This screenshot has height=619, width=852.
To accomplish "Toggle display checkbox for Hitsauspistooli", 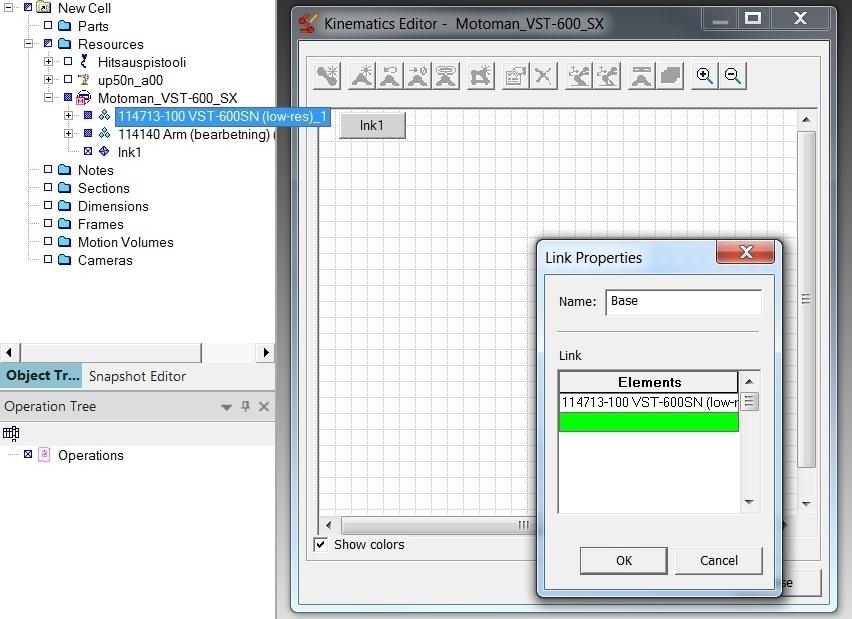I will coord(68,61).
